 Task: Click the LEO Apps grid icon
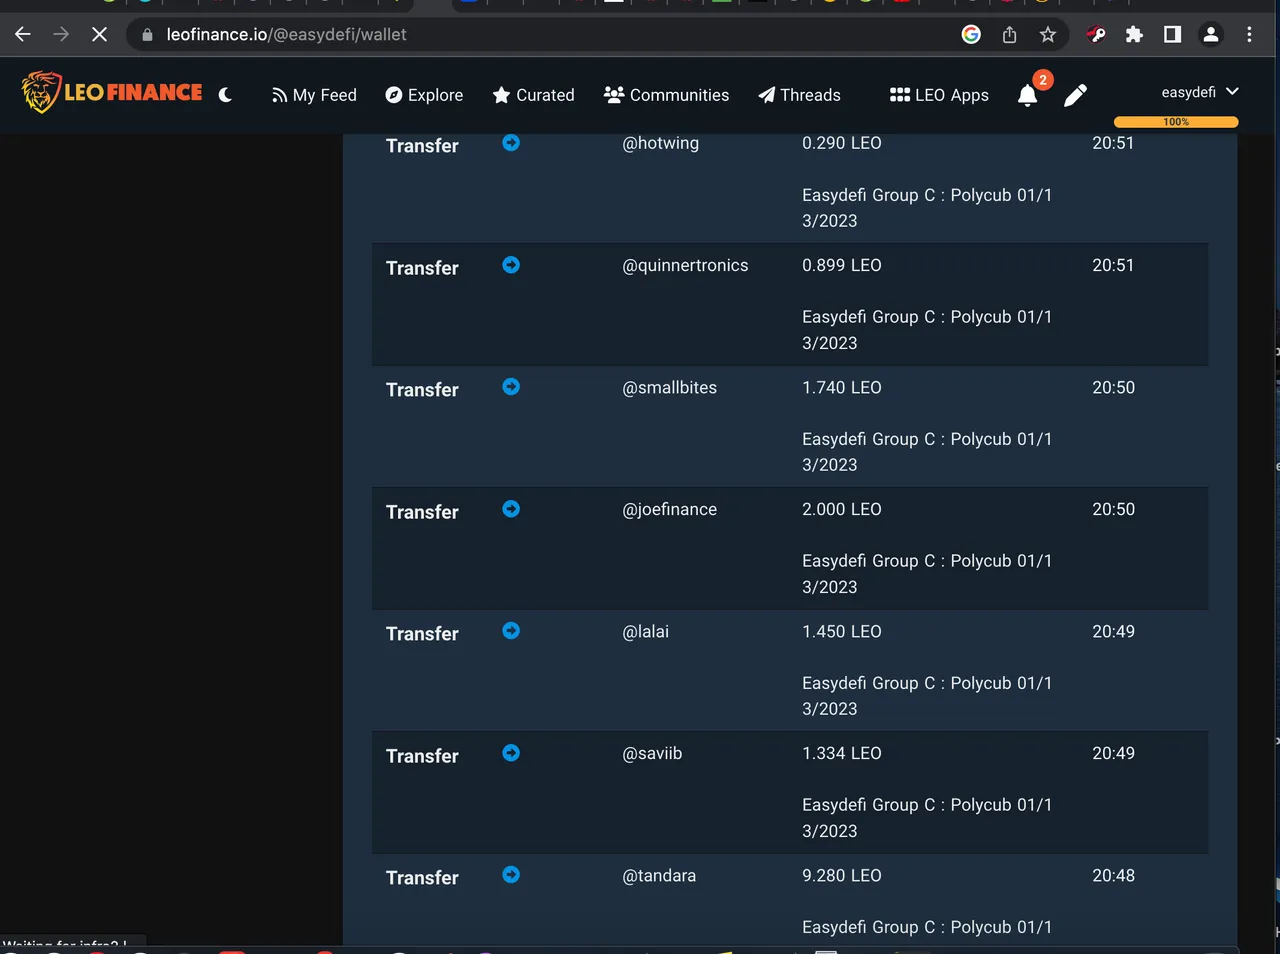click(899, 95)
